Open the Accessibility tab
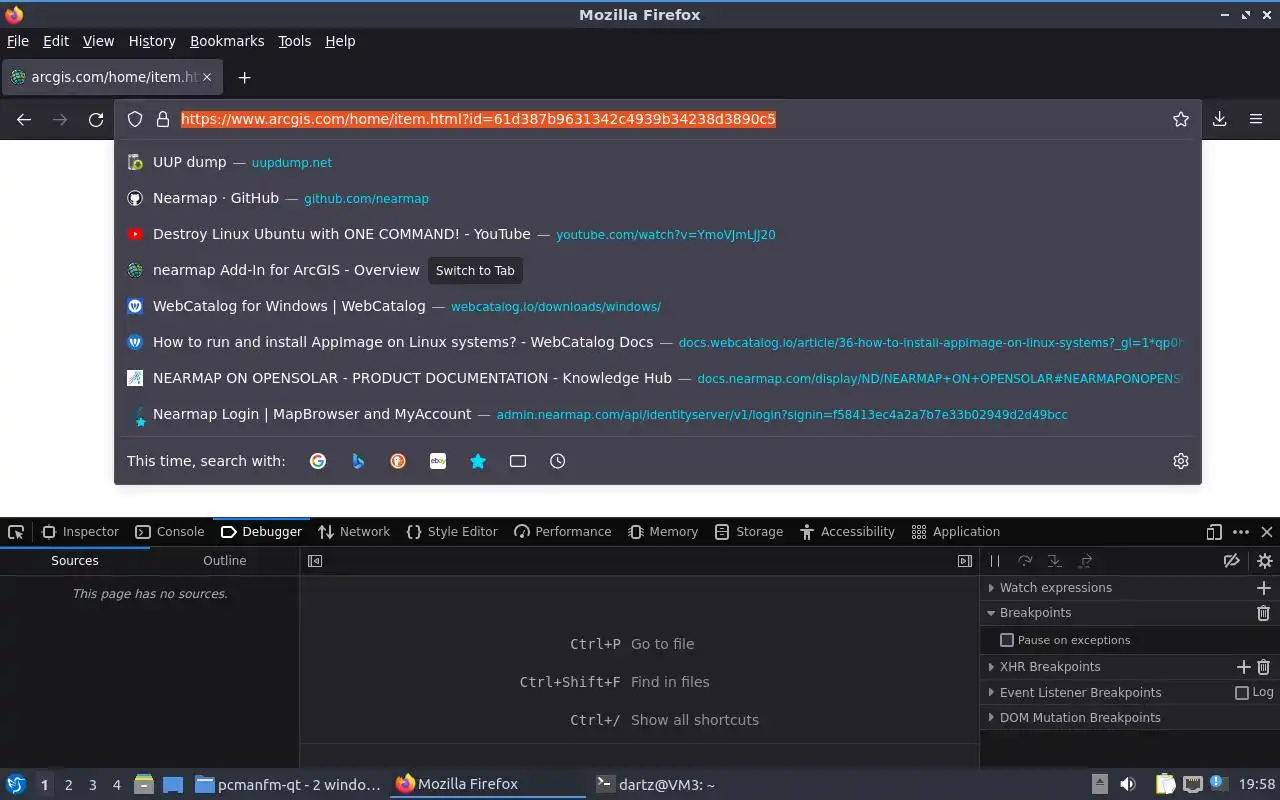Screen dimensions: 1280x800 [848, 532]
